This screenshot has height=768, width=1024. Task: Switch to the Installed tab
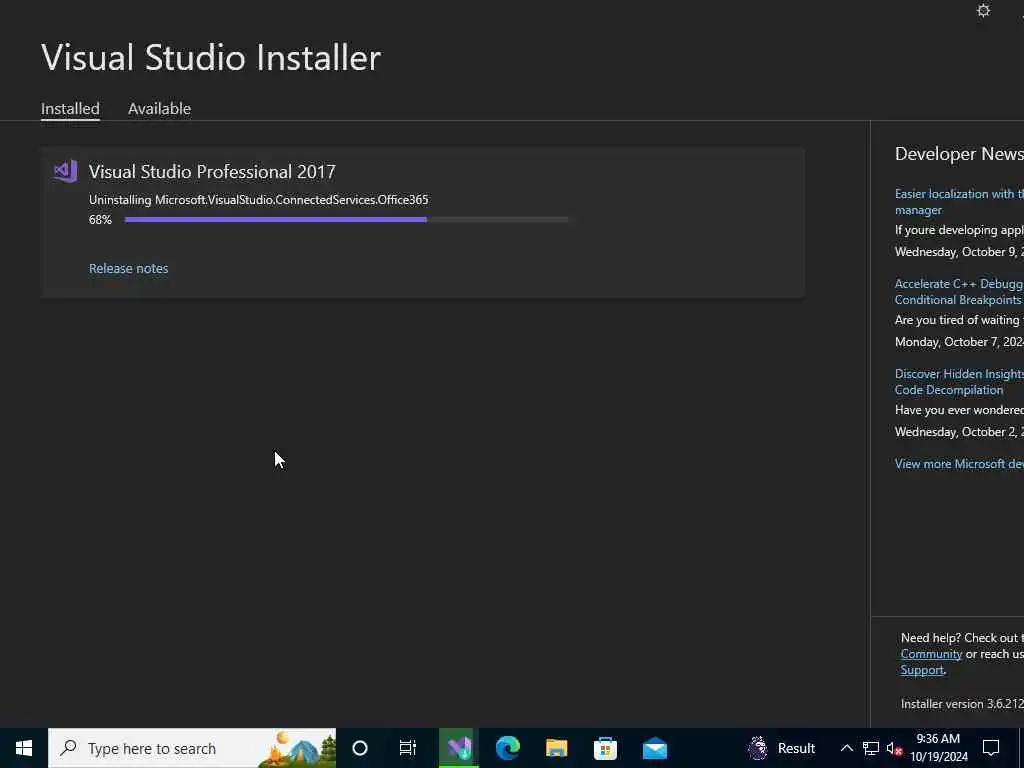pyautogui.click(x=70, y=108)
